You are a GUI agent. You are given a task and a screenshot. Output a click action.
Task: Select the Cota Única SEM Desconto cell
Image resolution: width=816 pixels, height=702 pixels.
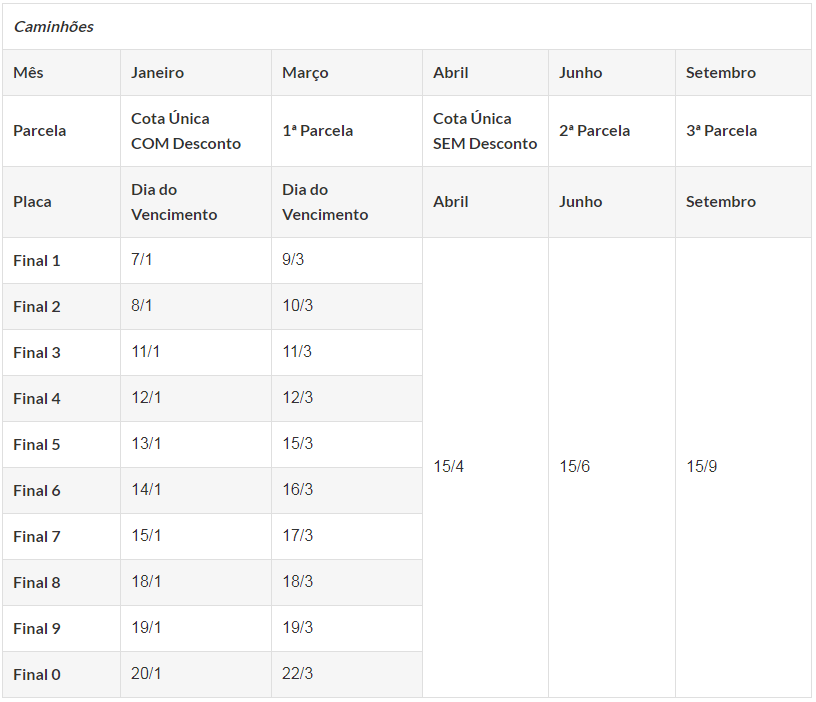coord(485,131)
